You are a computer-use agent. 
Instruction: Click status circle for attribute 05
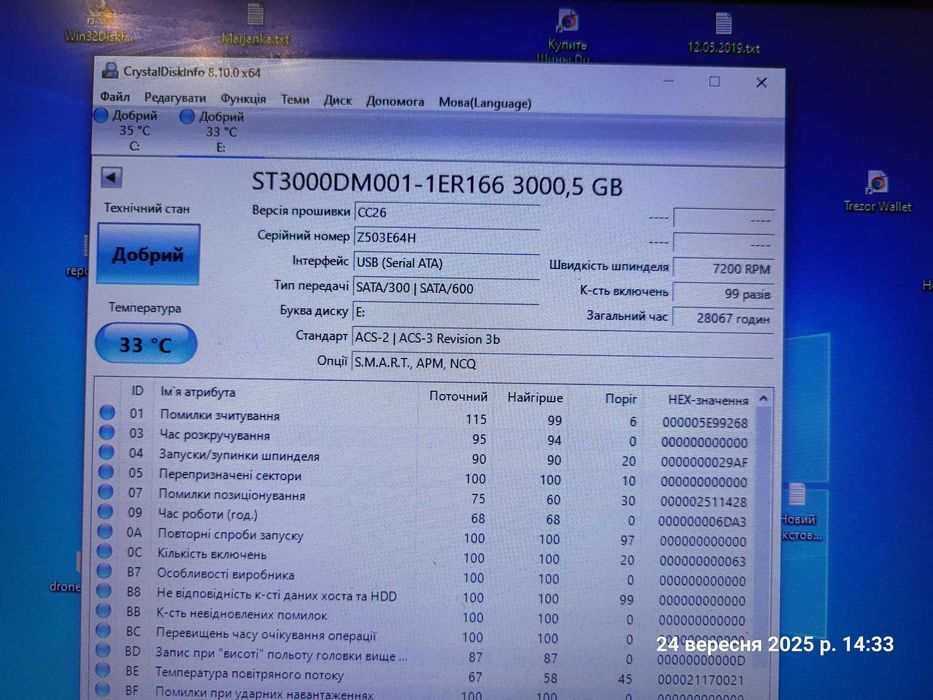[x=106, y=471]
